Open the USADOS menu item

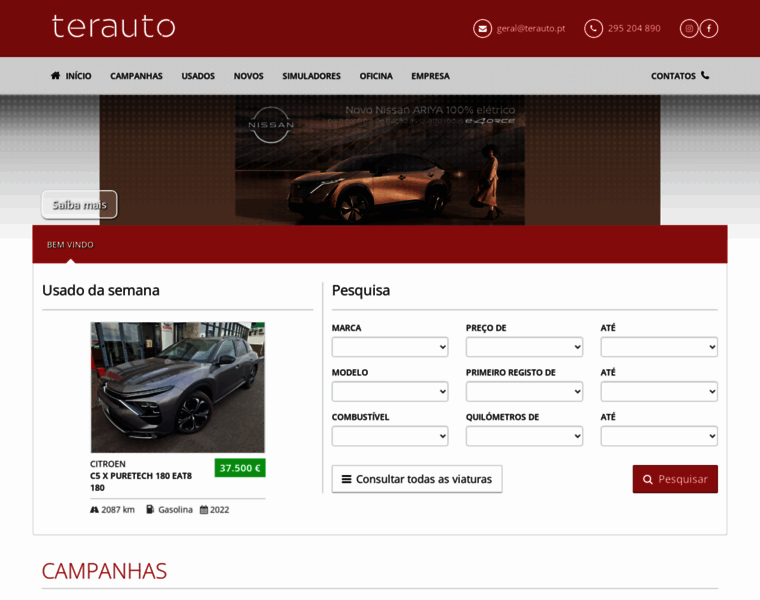(198, 76)
